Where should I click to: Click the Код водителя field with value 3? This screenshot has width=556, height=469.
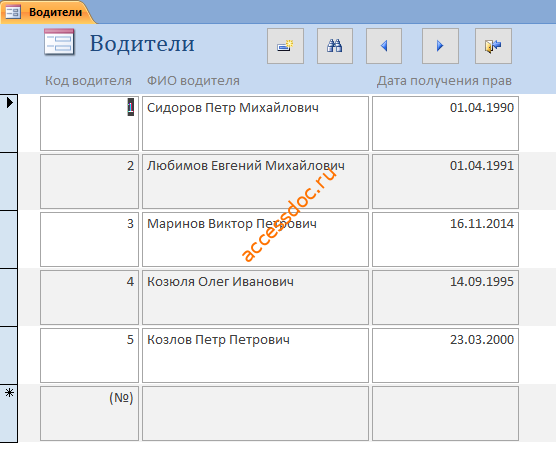(89, 239)
